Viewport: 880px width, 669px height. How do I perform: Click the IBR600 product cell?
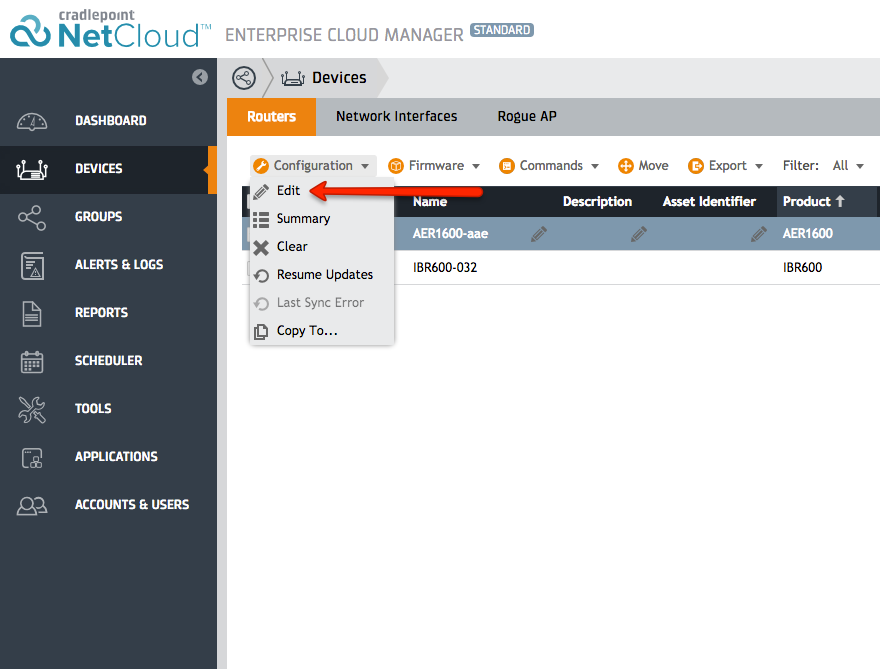point(803,268)
